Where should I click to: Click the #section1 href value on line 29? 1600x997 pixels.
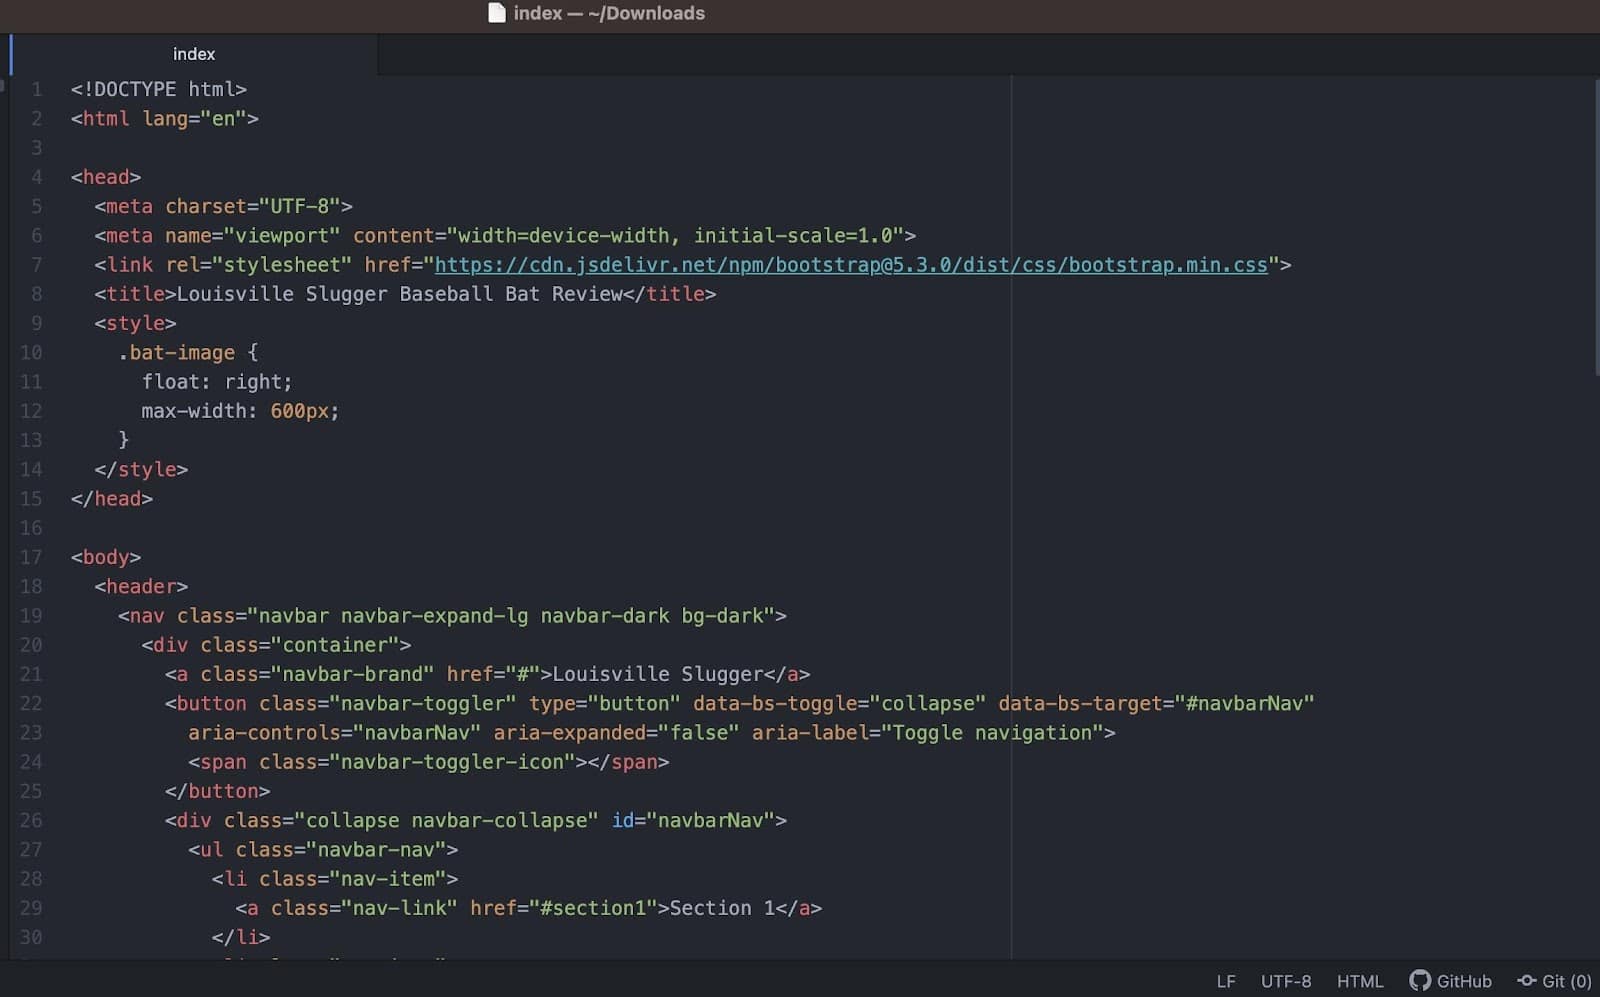click(594, 908)
